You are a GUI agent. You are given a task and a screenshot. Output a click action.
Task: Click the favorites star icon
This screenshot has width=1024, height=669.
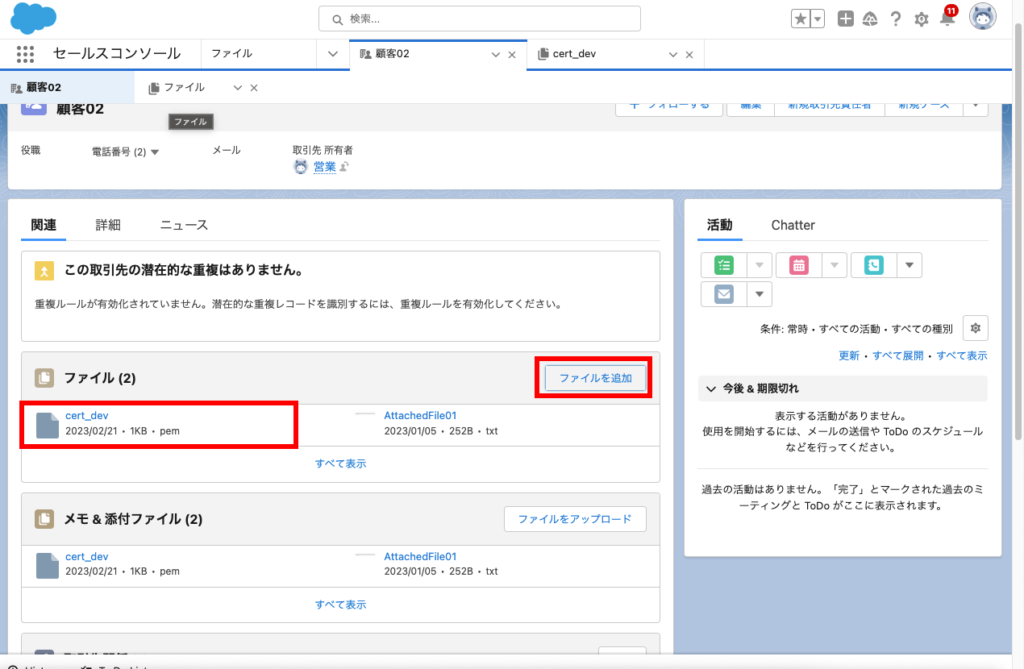[801, 19]
